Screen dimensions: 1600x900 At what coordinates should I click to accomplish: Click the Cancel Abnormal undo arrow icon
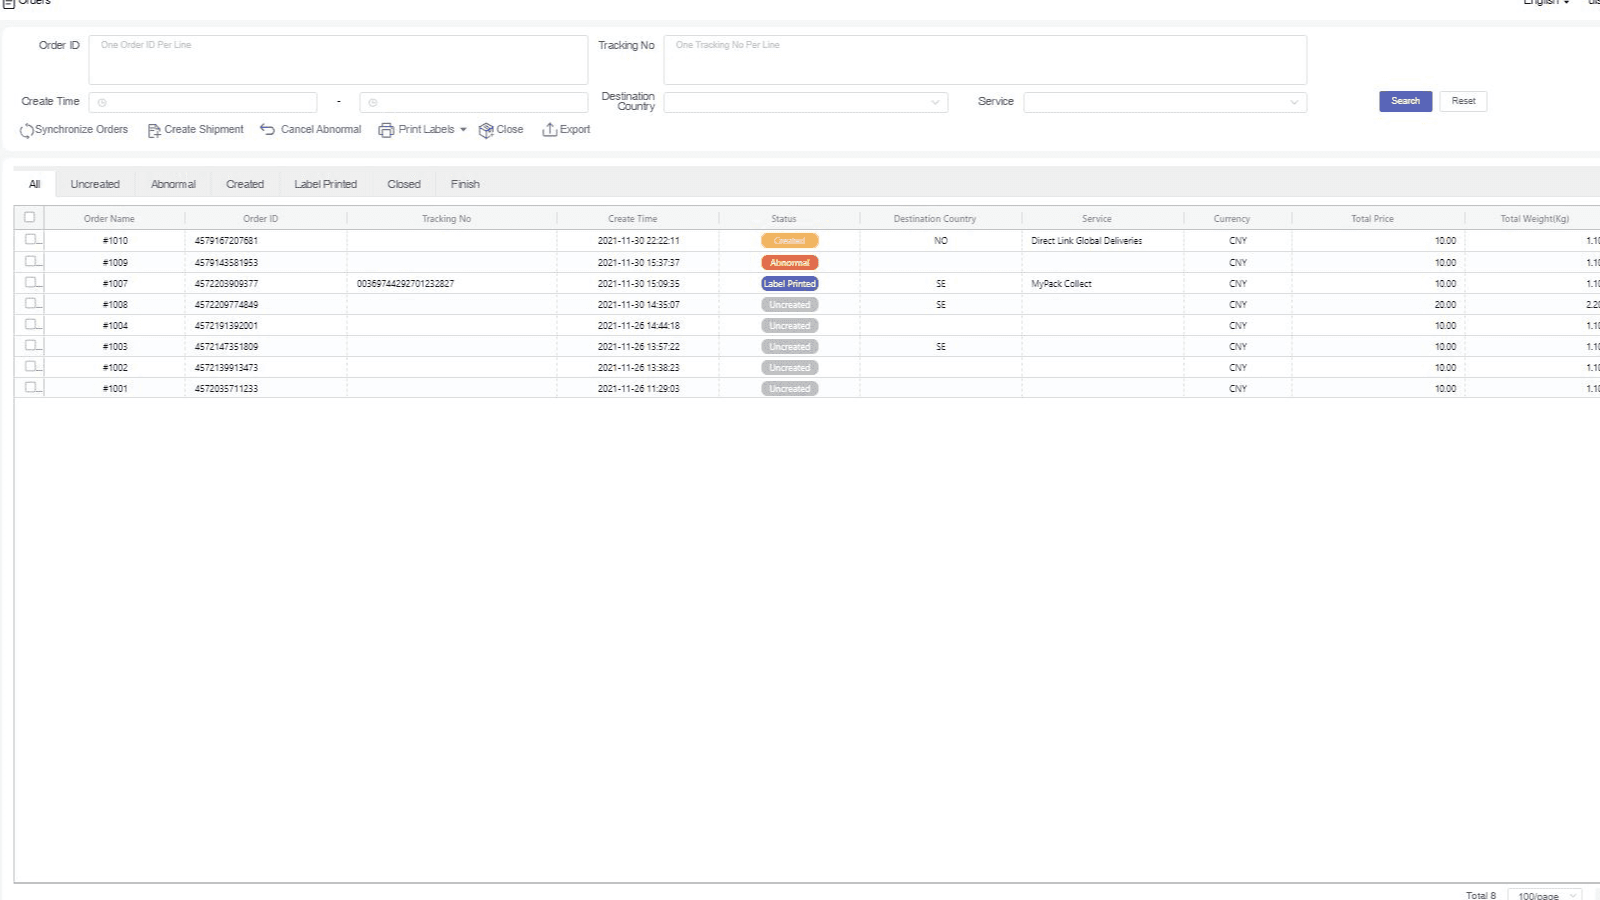(x=267, y=130)
